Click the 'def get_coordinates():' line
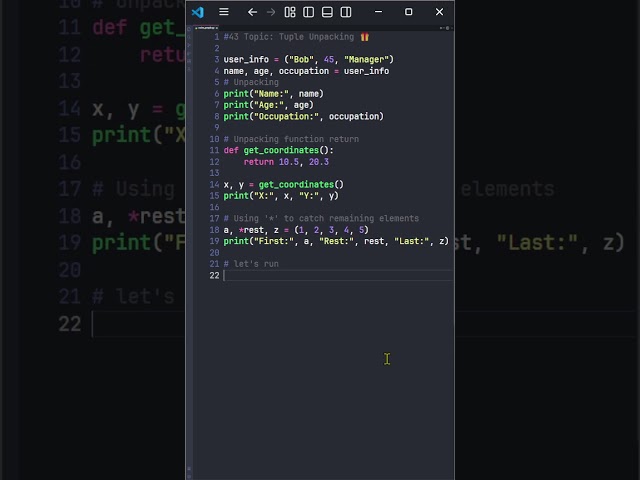The width and height of the screenshot is (640, 480). [x=278, y=150]
